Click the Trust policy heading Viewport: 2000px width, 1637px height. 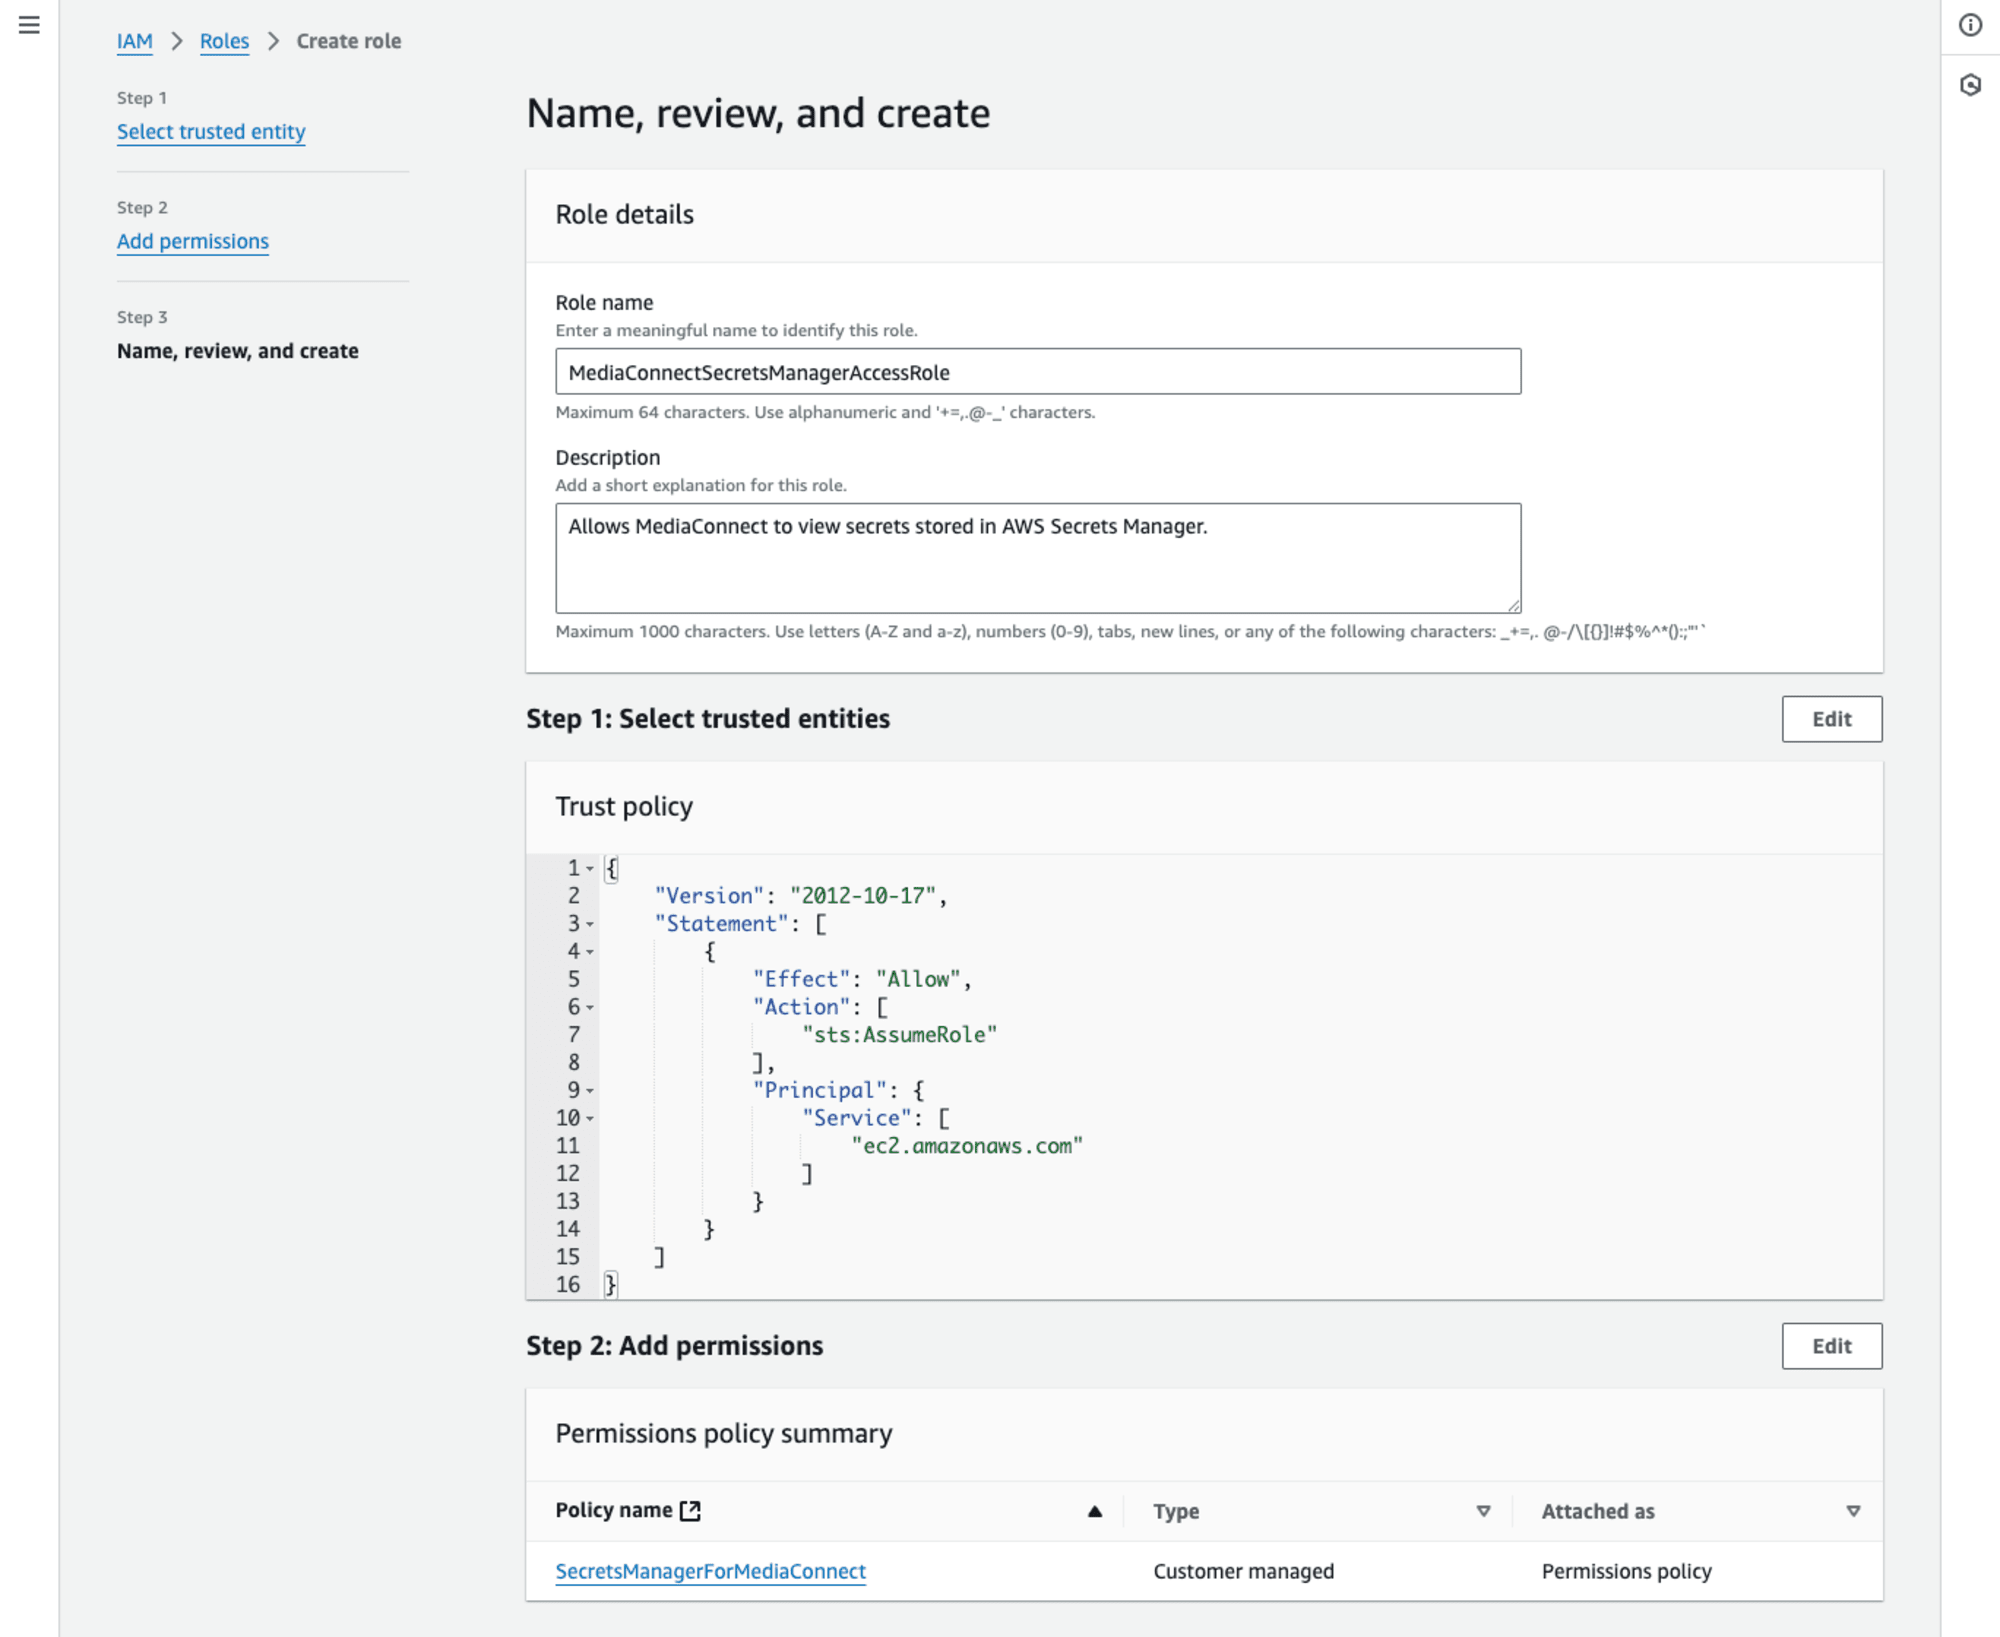click(x=624, y=806)
